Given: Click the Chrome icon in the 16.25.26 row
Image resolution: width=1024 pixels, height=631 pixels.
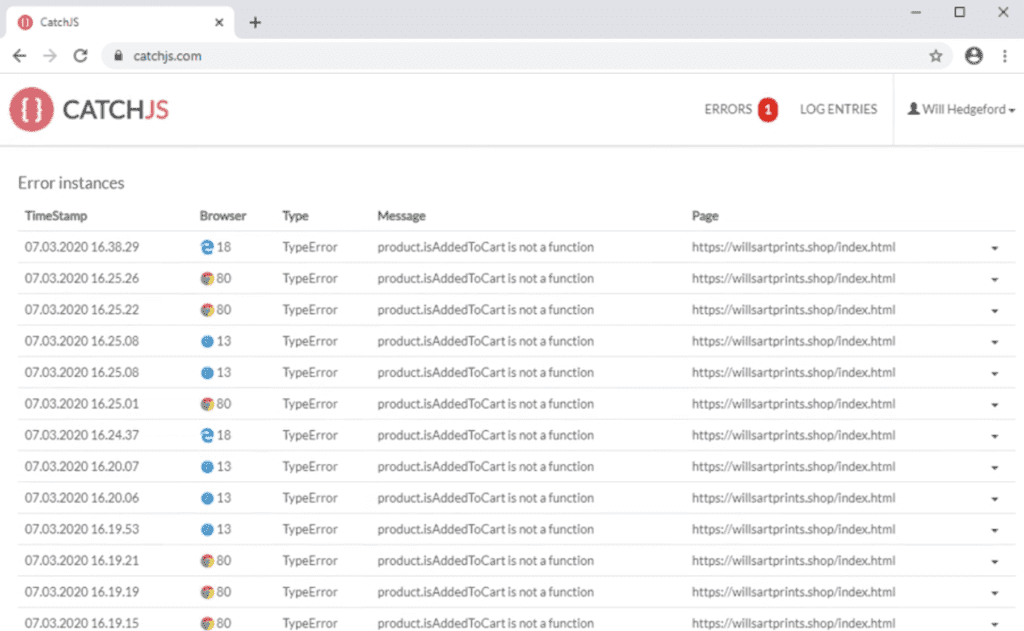Looking at the screenshot, I should (207, 278).
